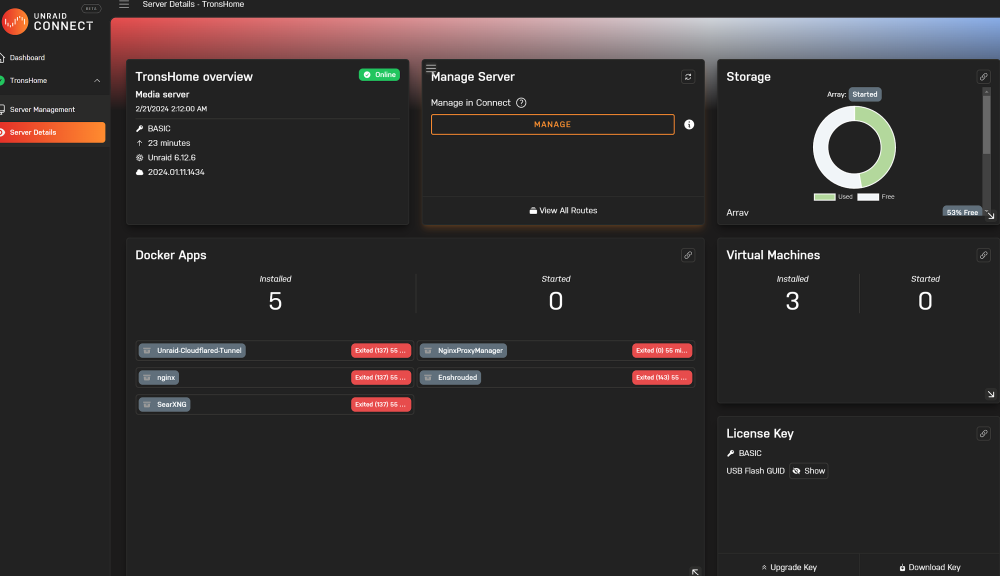Click the Docker Installed count 5
Screen dimensions: 1000x576
click(275, 301)
